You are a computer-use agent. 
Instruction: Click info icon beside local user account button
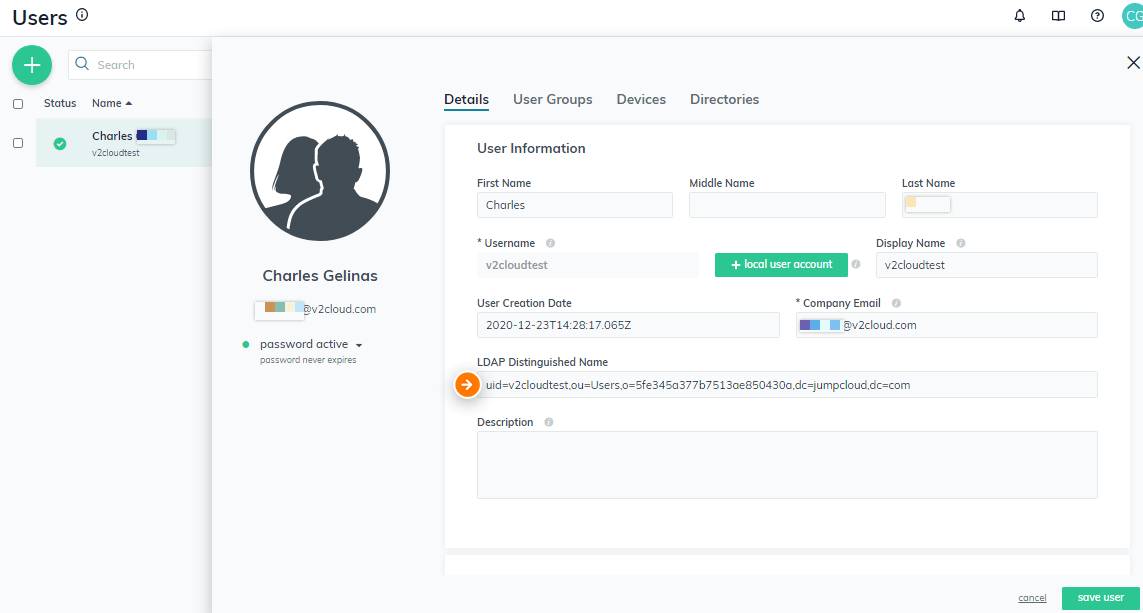856,265
